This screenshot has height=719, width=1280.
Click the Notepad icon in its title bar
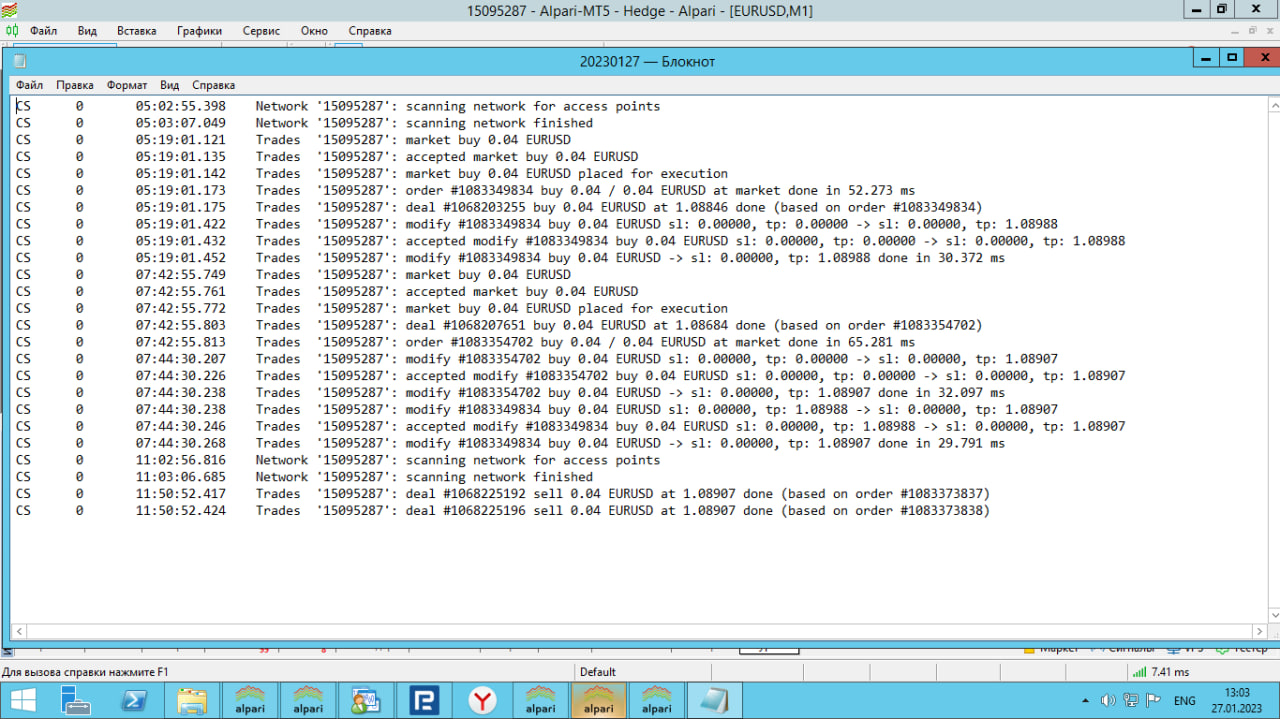pyautogui.click(x=19, y=61)
